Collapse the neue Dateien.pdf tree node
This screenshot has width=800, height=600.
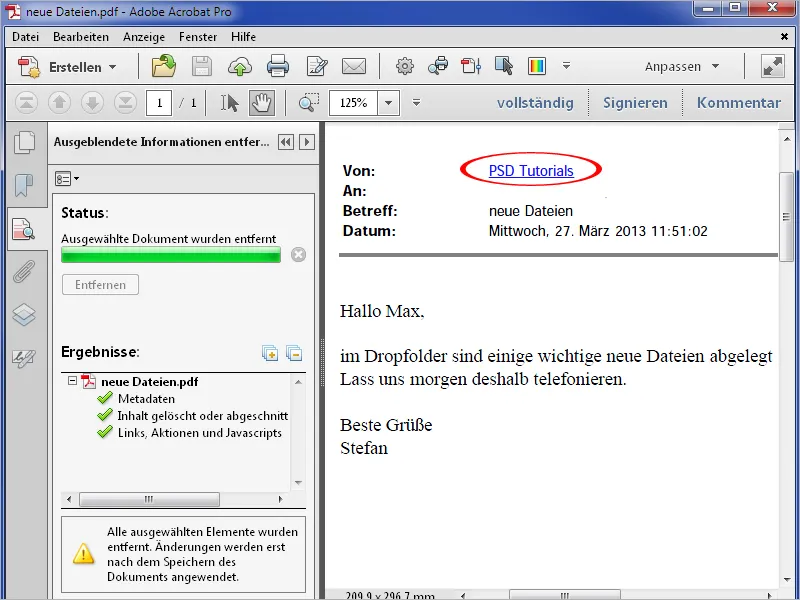72,381
